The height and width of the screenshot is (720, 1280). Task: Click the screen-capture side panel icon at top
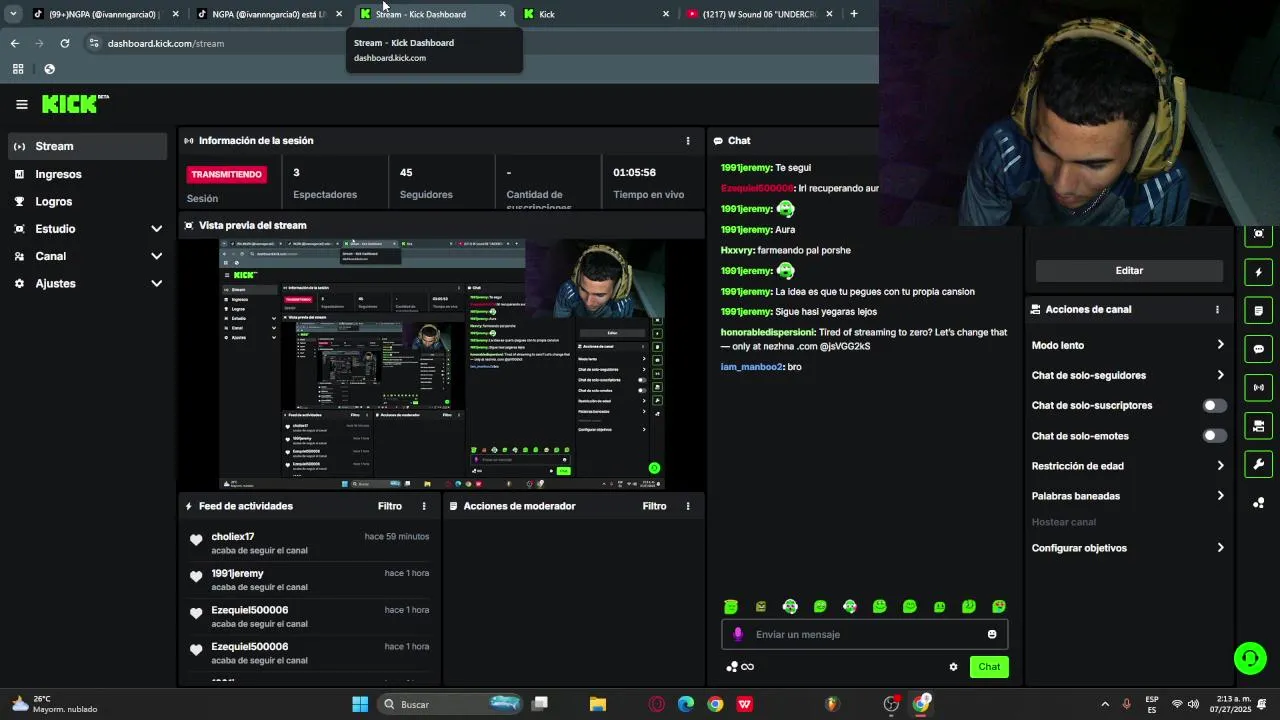[1258, 234]
